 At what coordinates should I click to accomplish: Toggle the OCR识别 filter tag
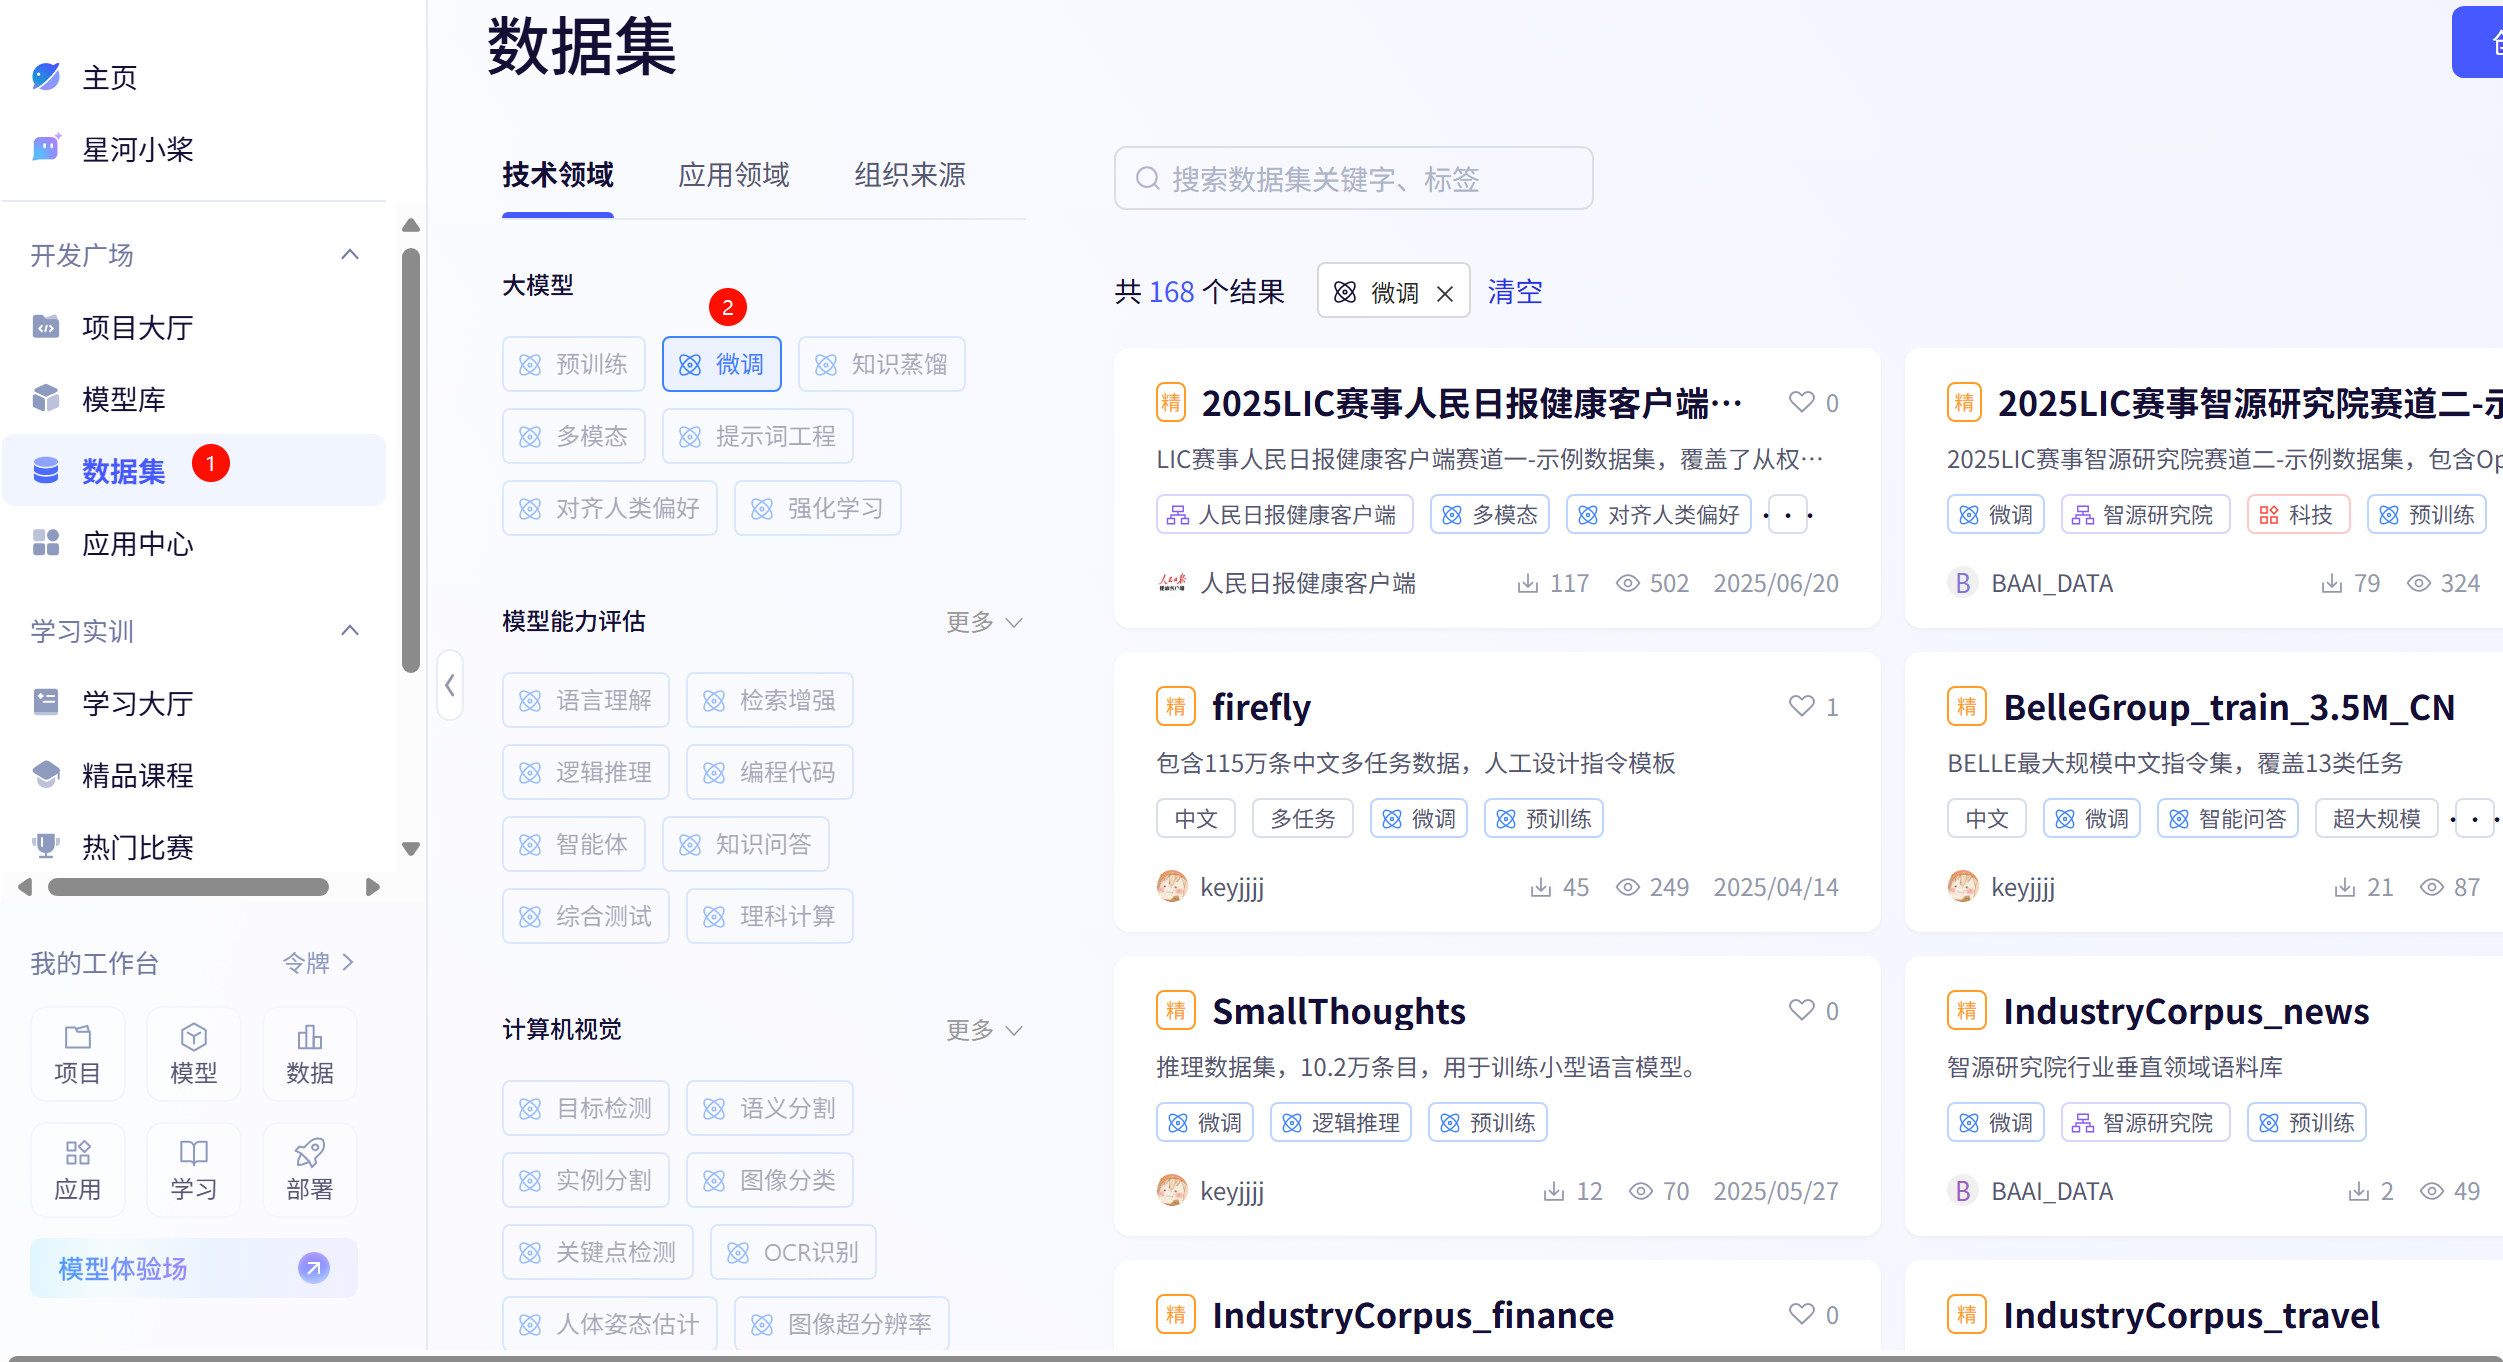tap(794, 1252)
